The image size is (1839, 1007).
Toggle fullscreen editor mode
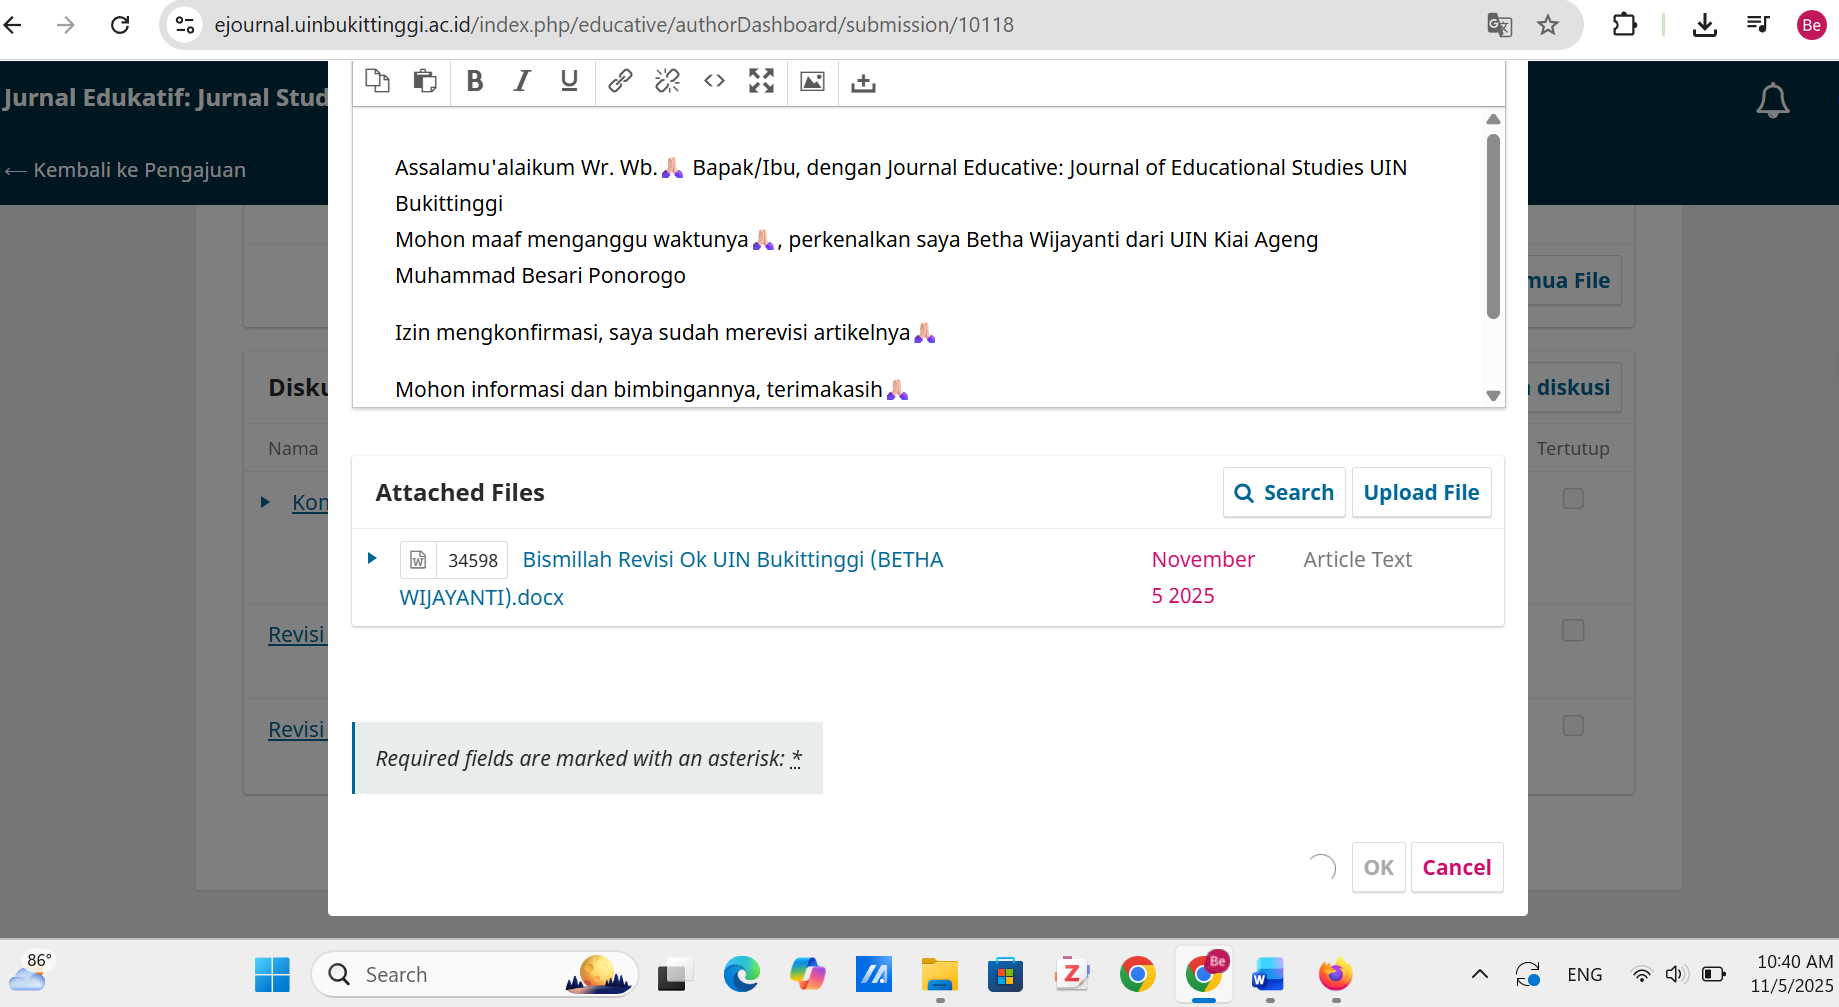761,82
